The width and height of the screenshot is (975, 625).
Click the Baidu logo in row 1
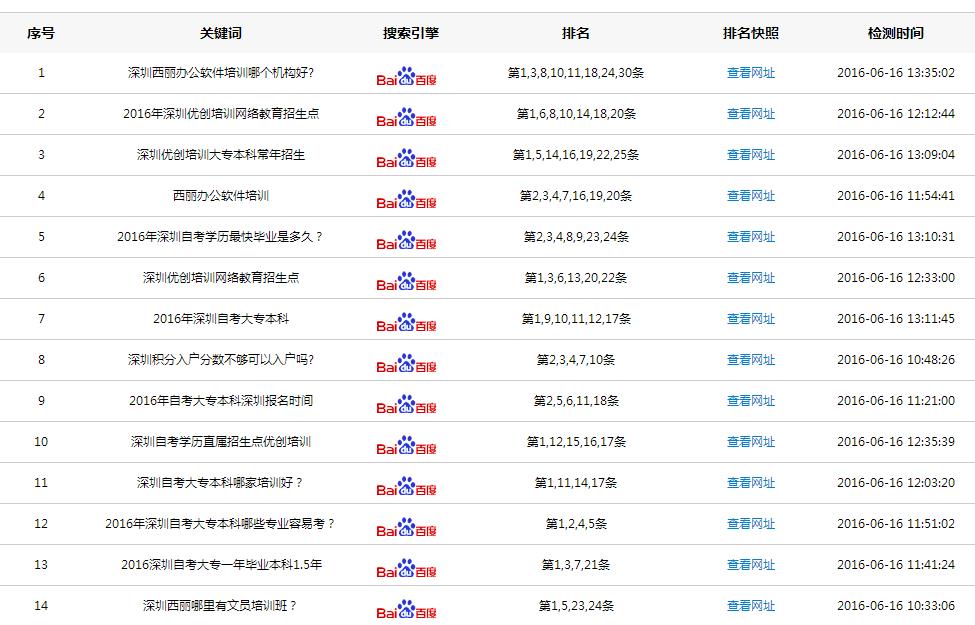point(407,76)
